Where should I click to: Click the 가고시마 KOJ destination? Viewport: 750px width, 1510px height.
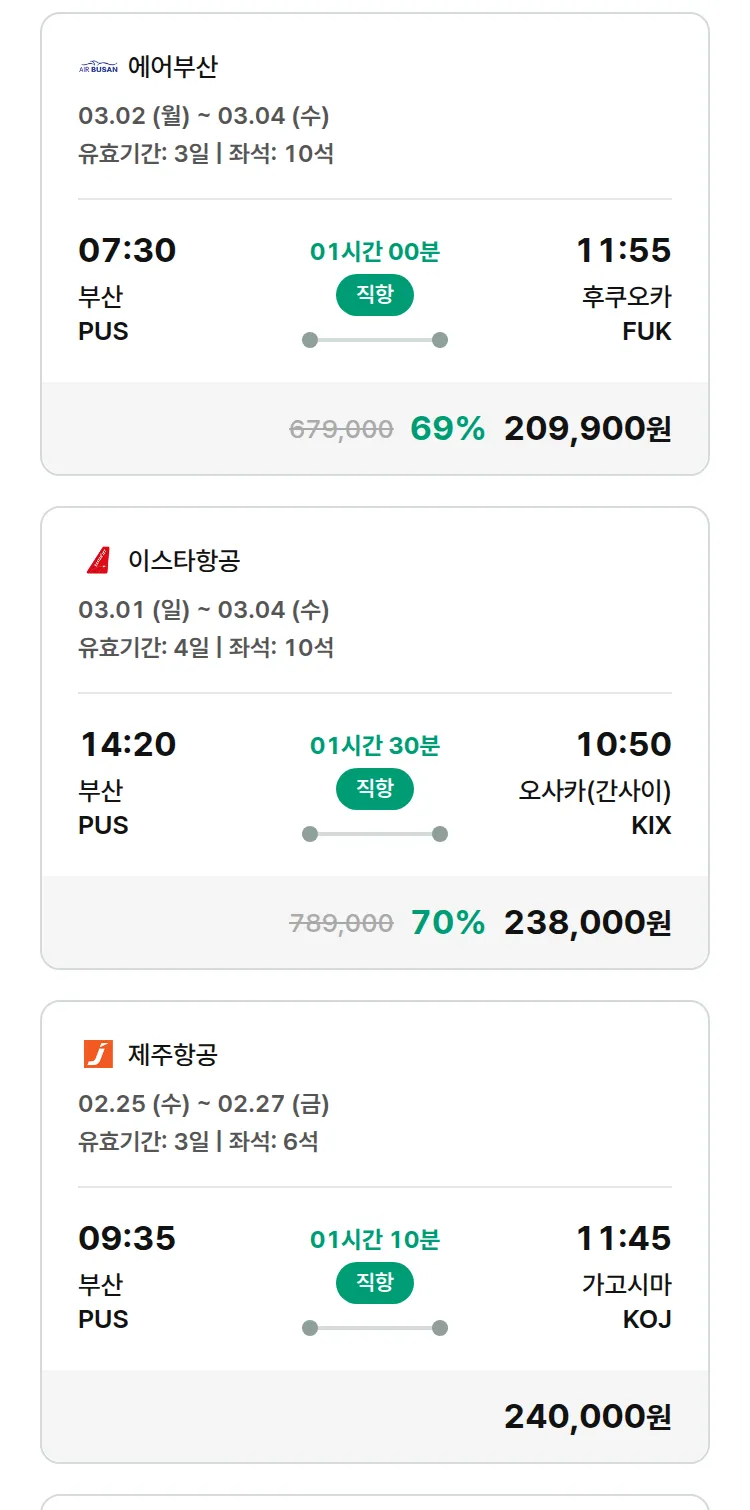626,1301
